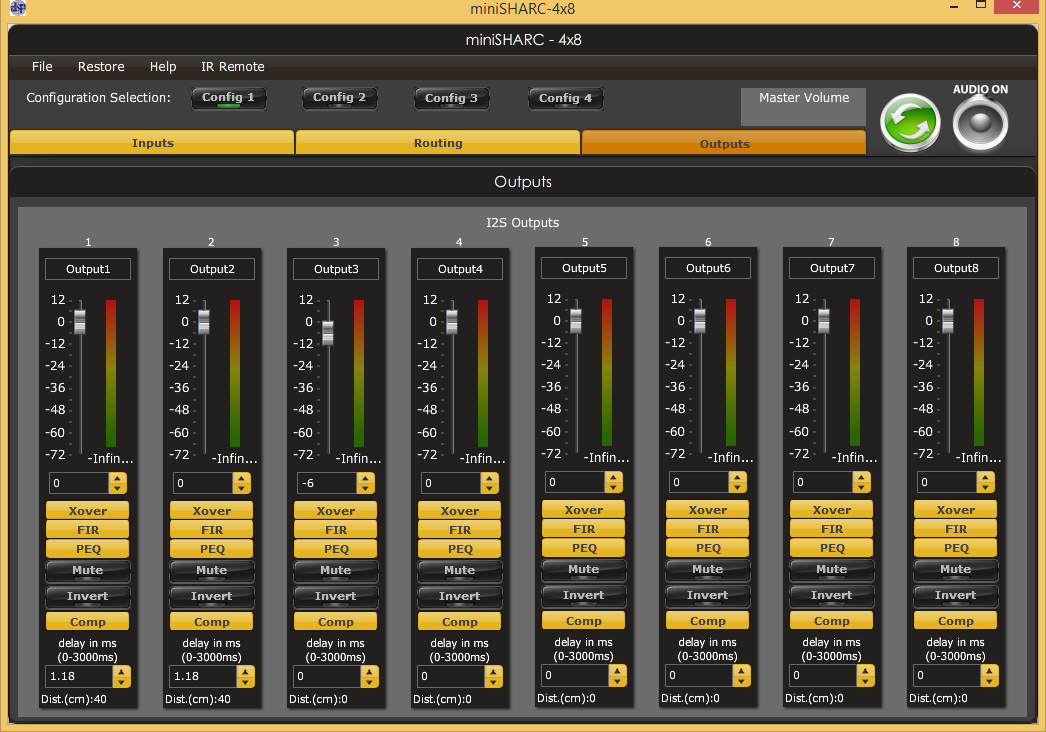The image size is (1046, 732).
Task: Click the Output3 gain field showing -6
Action: pyautogui.click(x=328, y=483)
